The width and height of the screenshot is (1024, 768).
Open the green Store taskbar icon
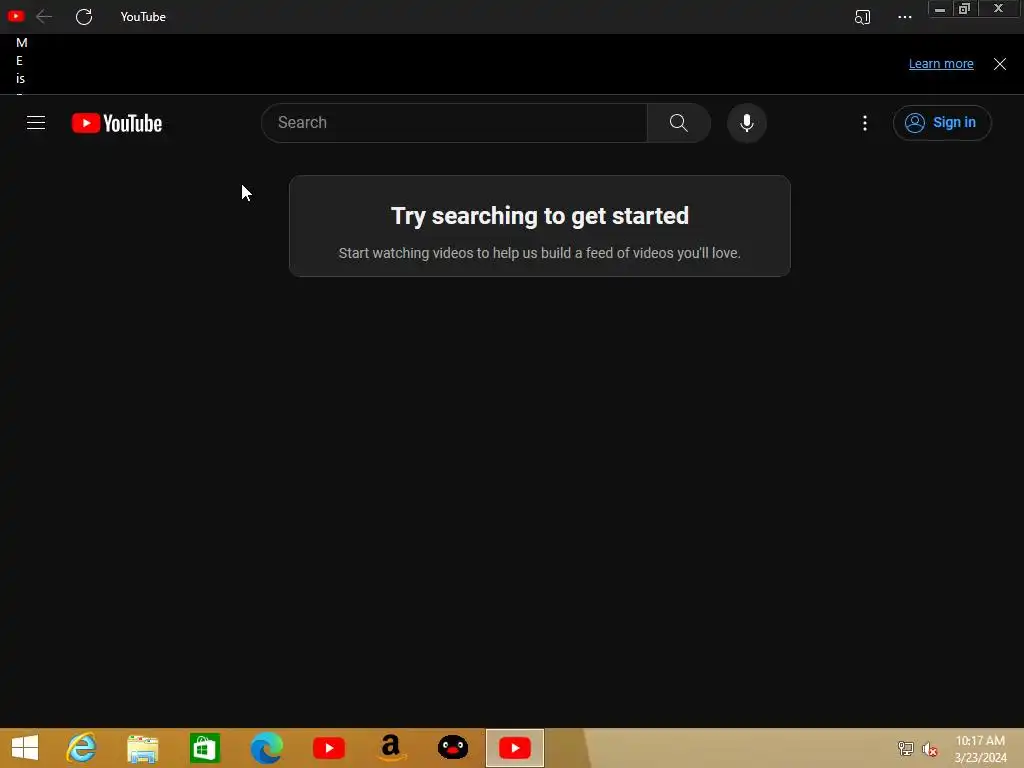(x=204, y=748)
